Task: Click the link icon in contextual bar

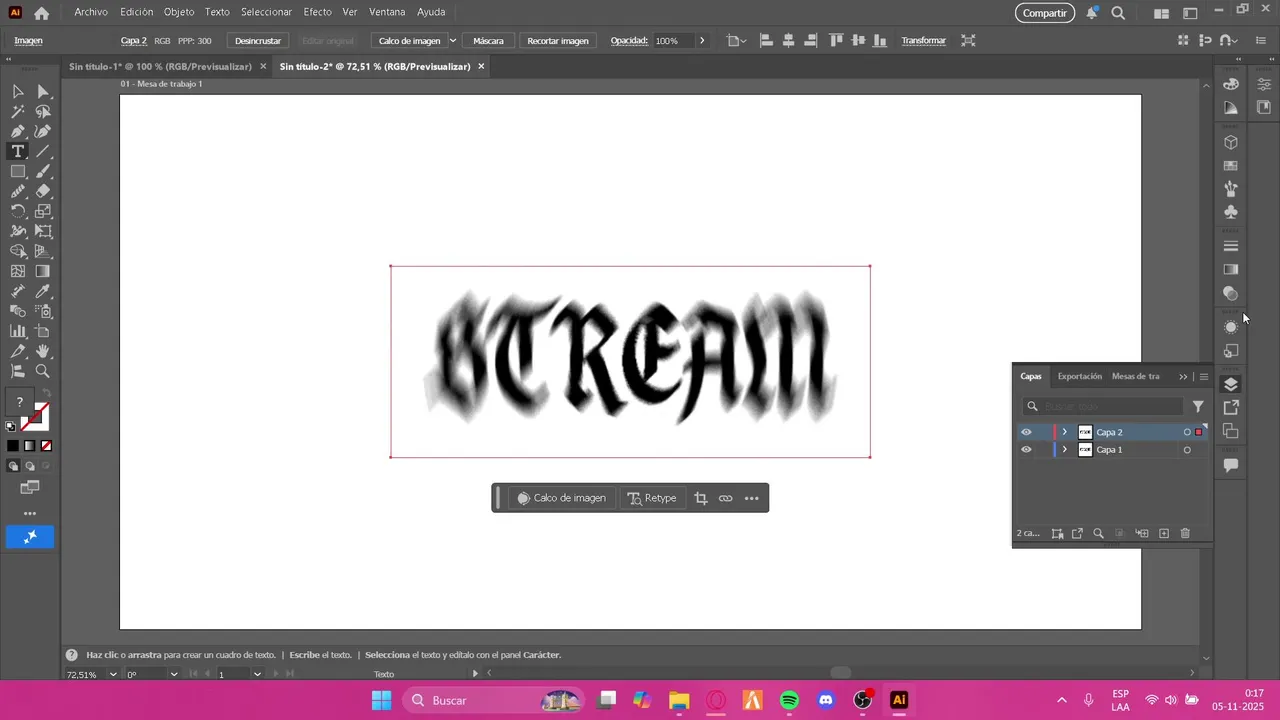Action: 726,498
